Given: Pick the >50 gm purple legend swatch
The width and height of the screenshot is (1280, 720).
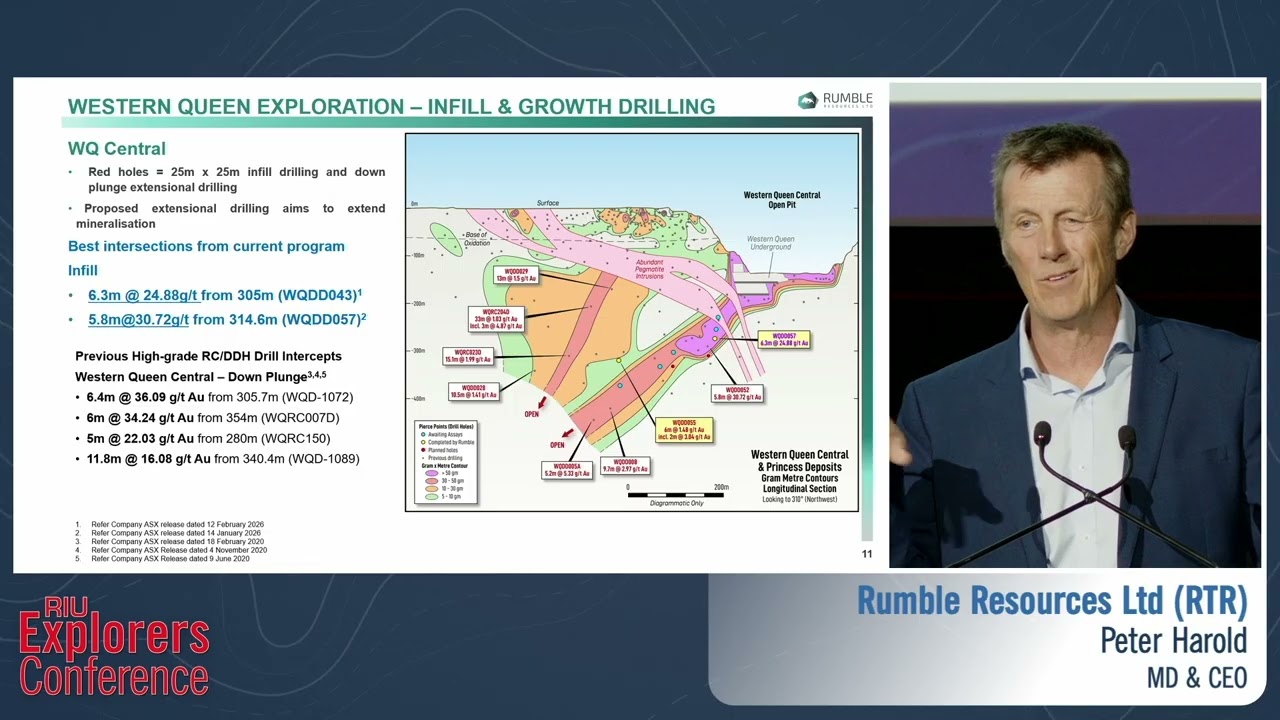Looking at the screenshot, I should pos(432,473).
